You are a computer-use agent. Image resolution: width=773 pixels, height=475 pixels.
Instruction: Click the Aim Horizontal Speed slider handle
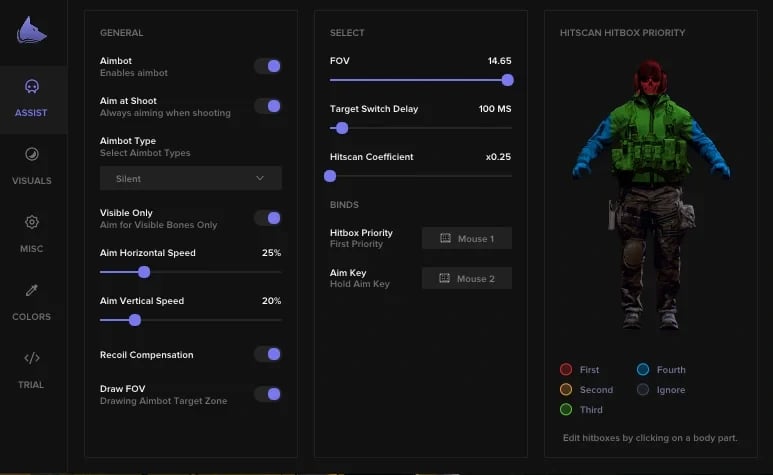(144, 272)
